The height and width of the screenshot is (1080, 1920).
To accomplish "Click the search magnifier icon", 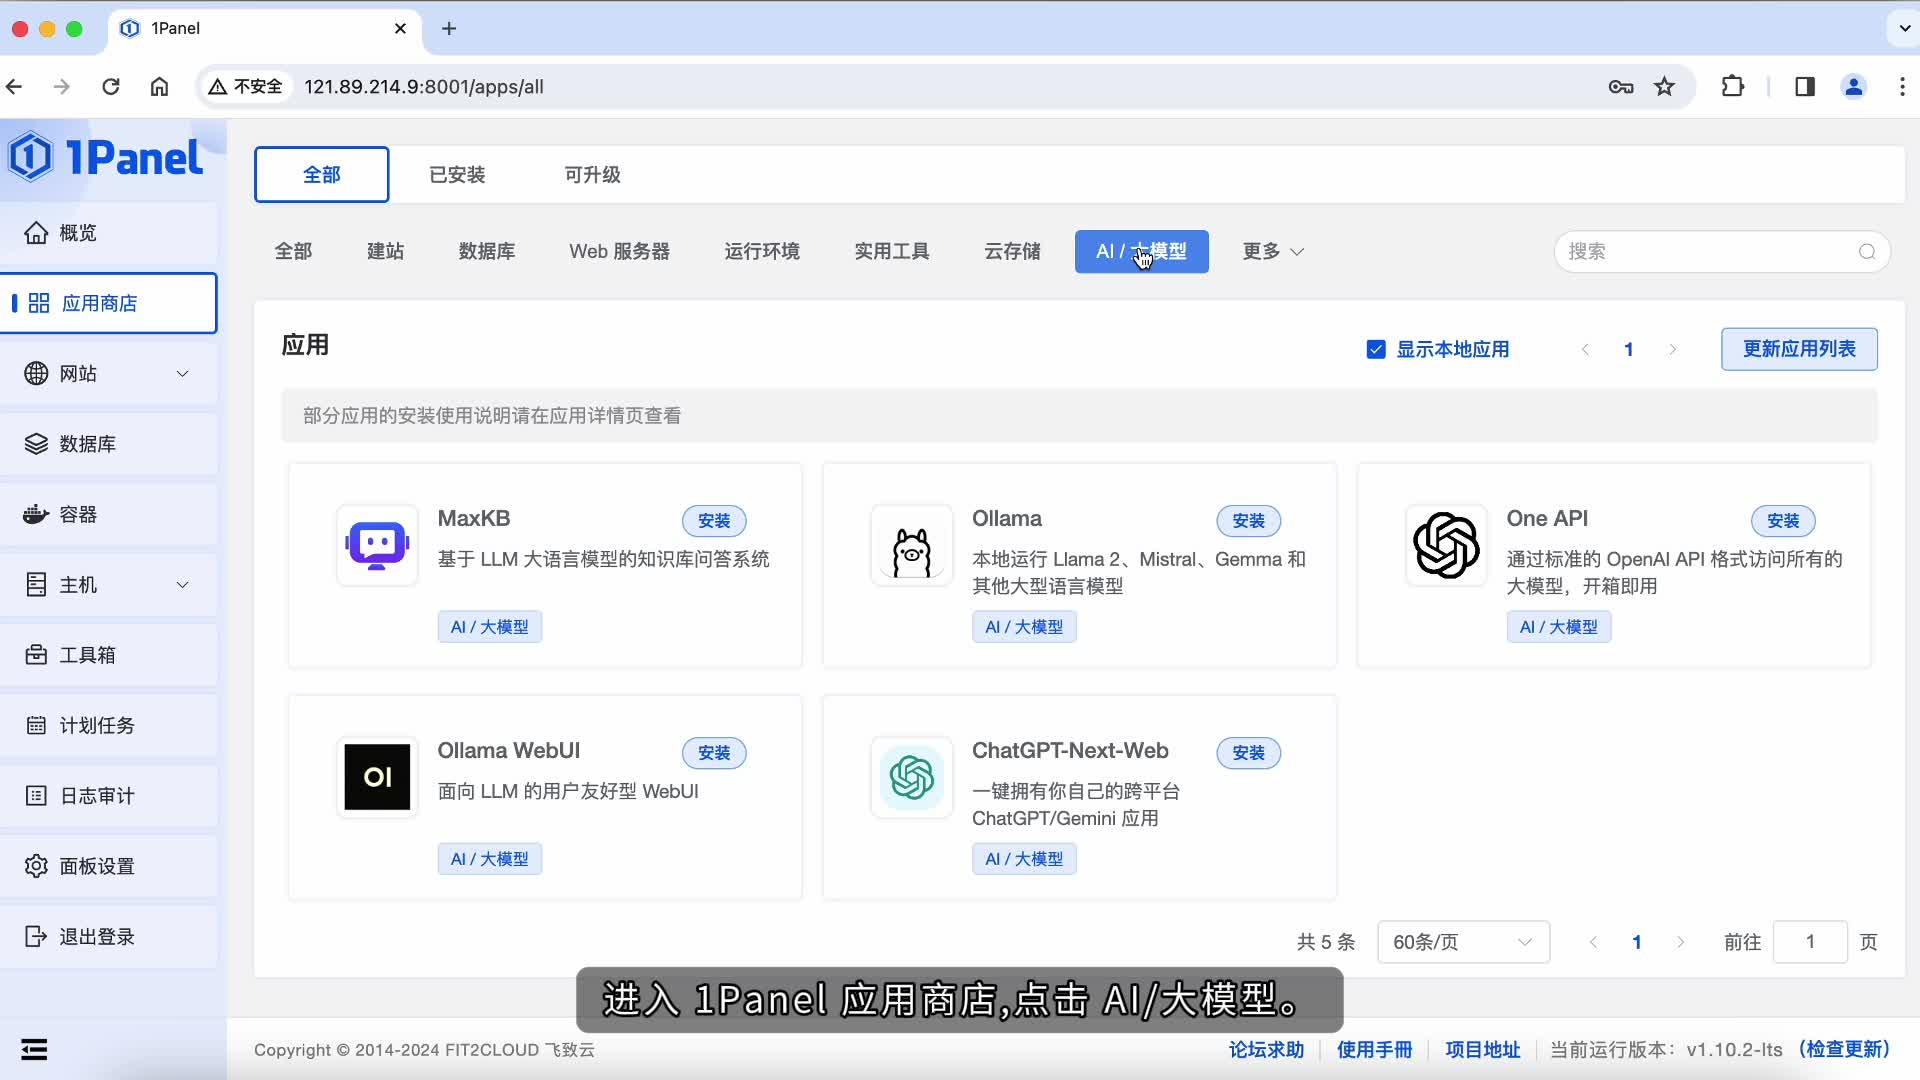I will [x=1866, y=252].
